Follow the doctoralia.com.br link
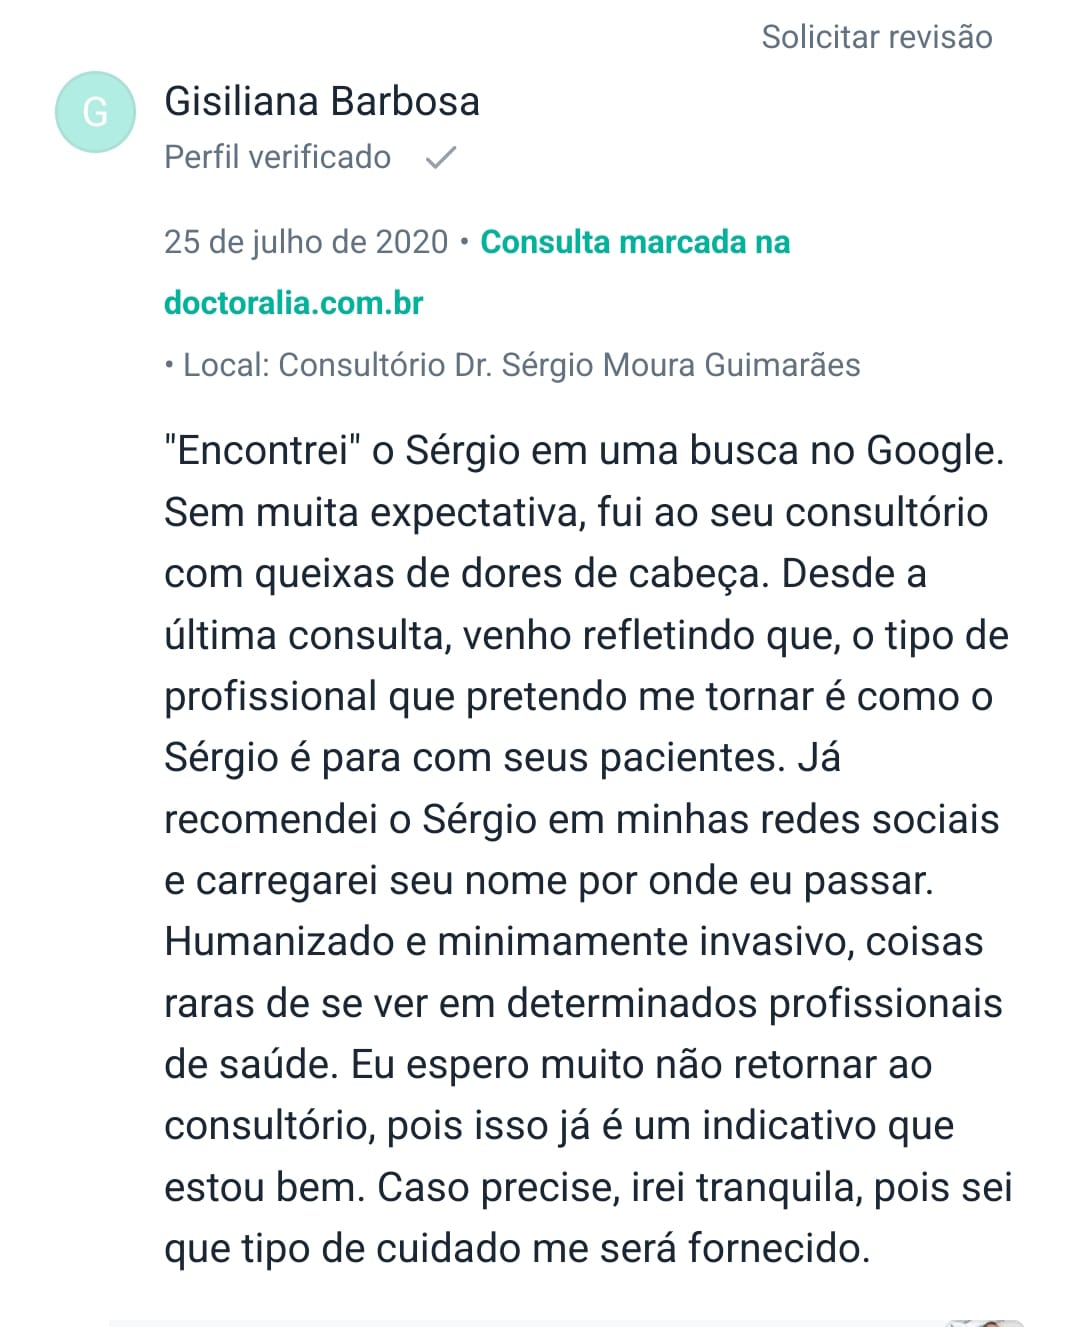 (x=293, y=302)
